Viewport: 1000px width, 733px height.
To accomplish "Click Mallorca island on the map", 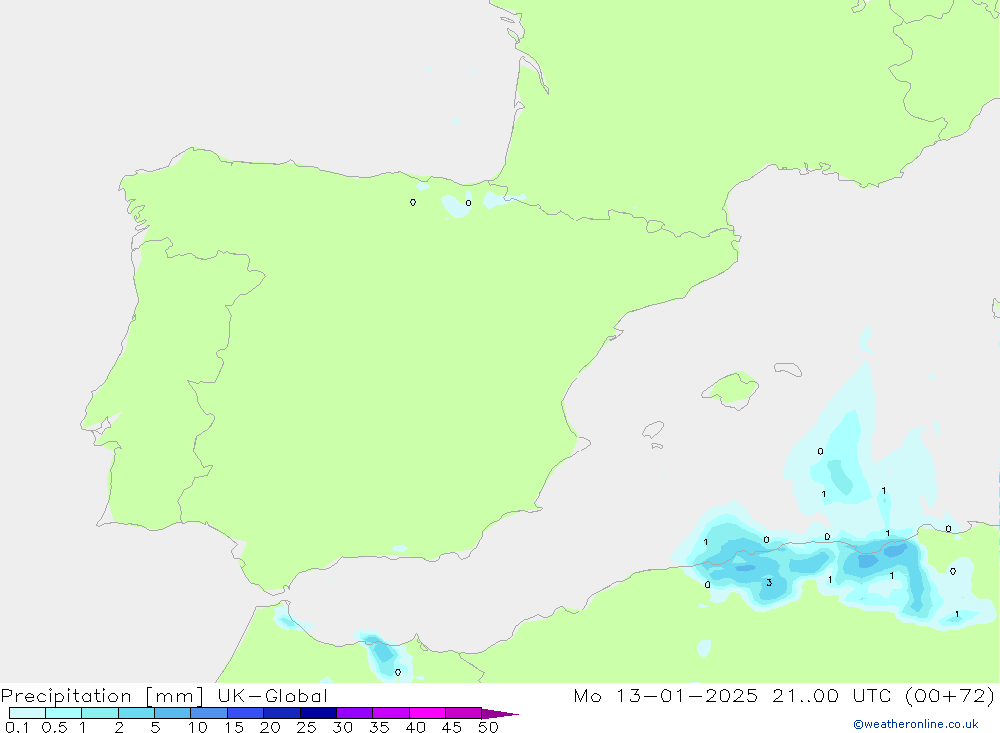I will click(x=731, y=389).
